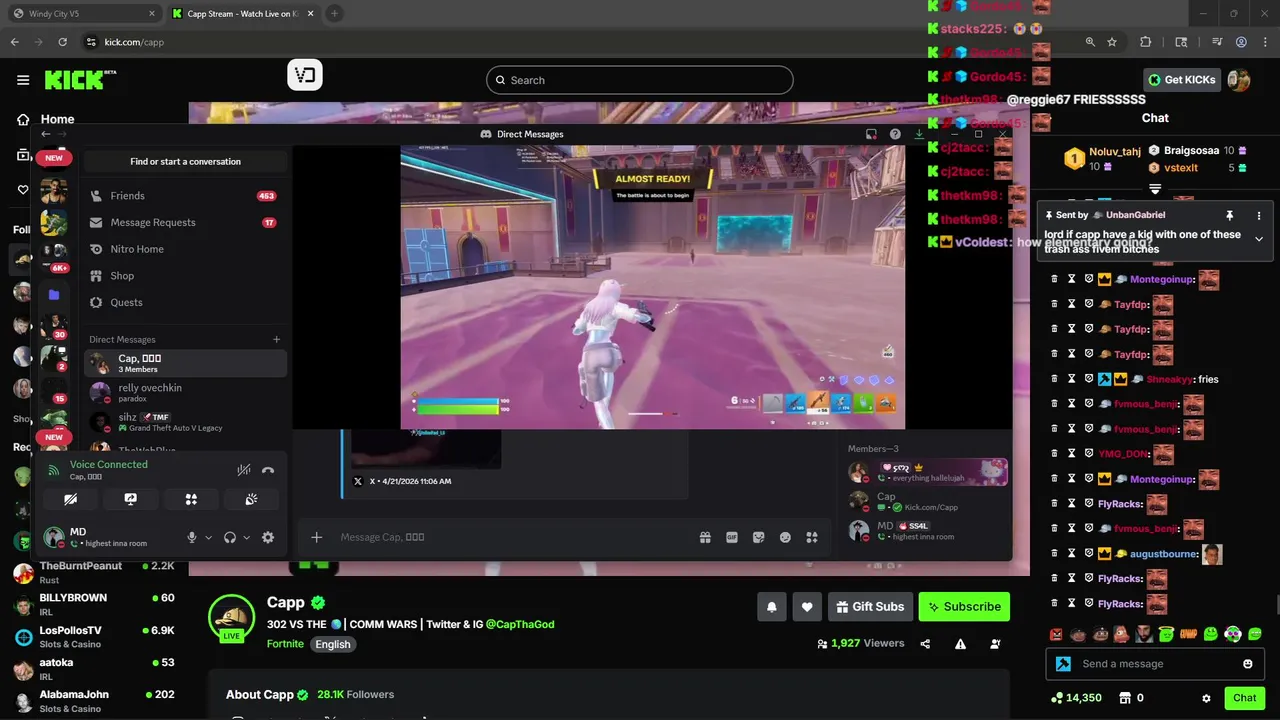Open Shop in Discord
This screenshot has height=720, width=1280.
(x=185, y=276)
